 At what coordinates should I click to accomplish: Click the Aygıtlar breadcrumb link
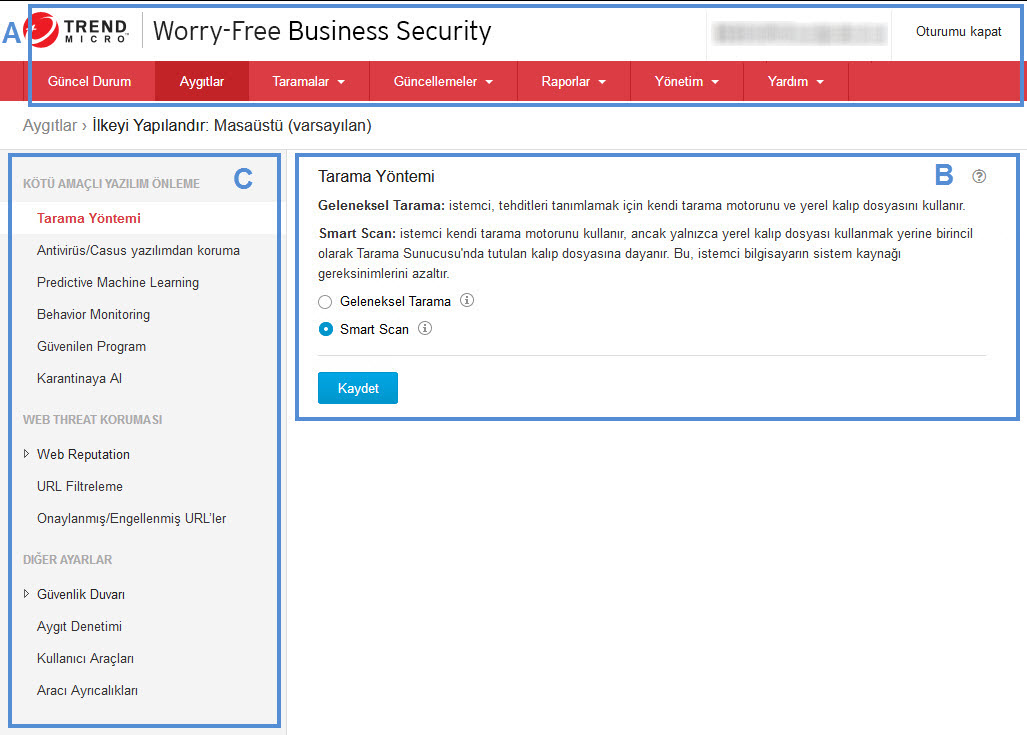(x=49, y=126)
